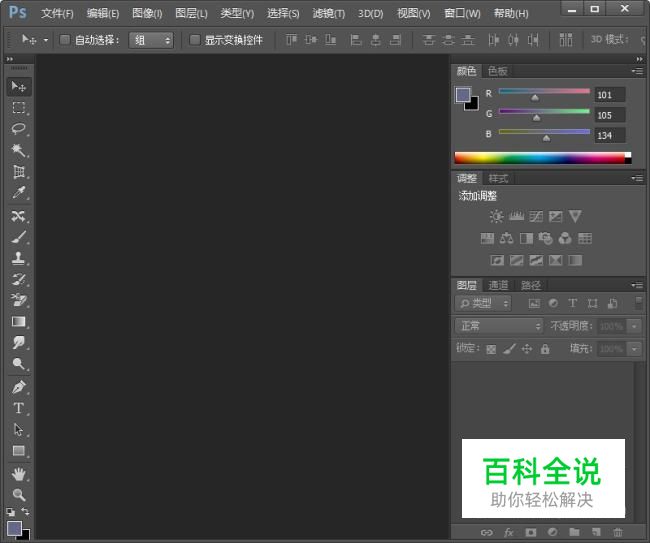This screenshot has height=543, width=650.
Task: Select the Horizontal Type tool
Action: 18,408
